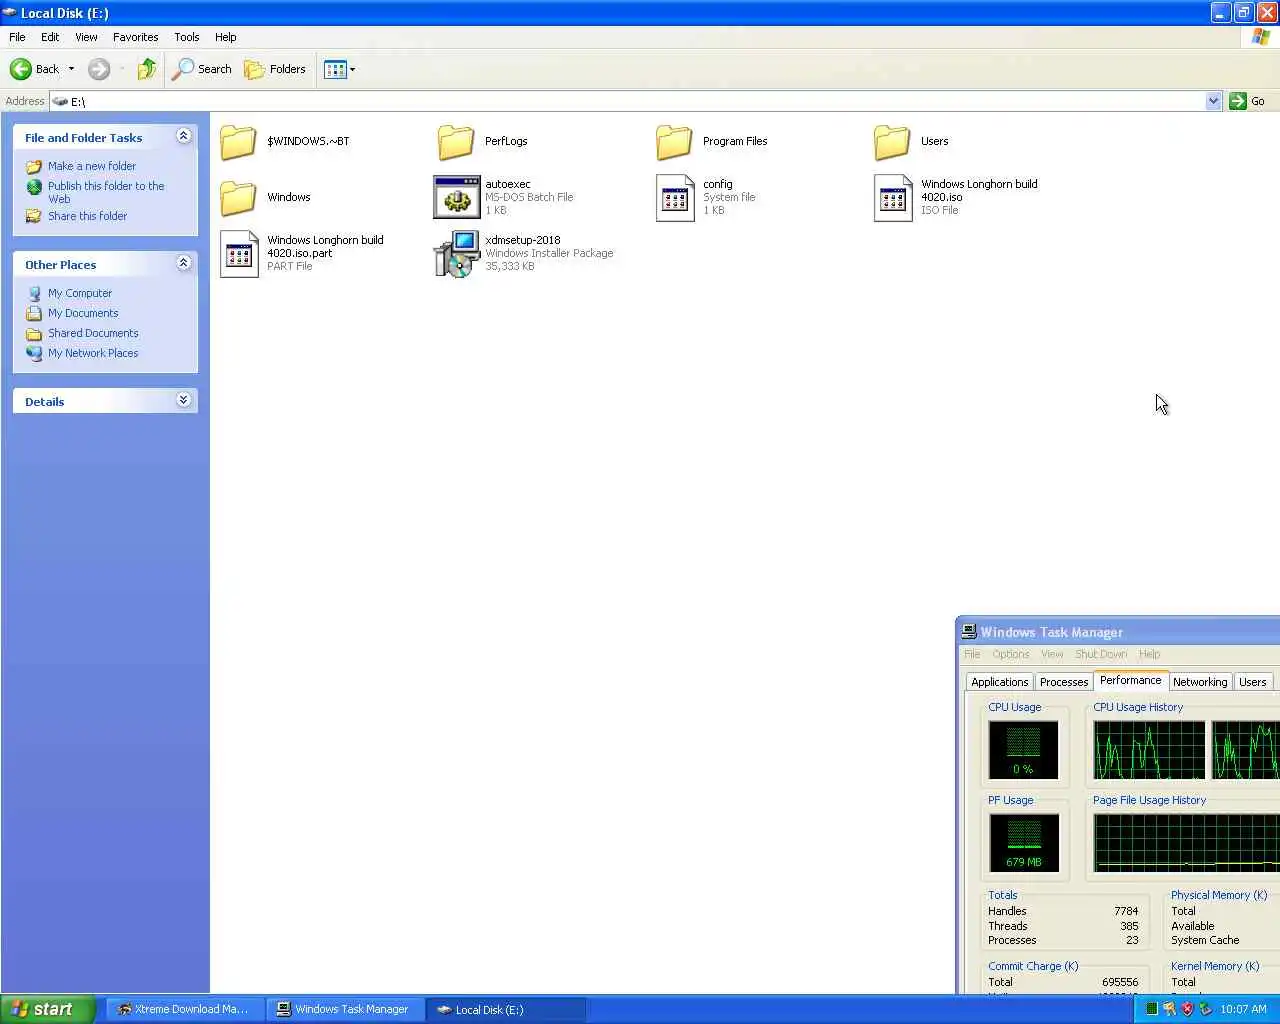Click the Share this folder icon
This screenshot has height=1024, width=1280.
[34, 216]
